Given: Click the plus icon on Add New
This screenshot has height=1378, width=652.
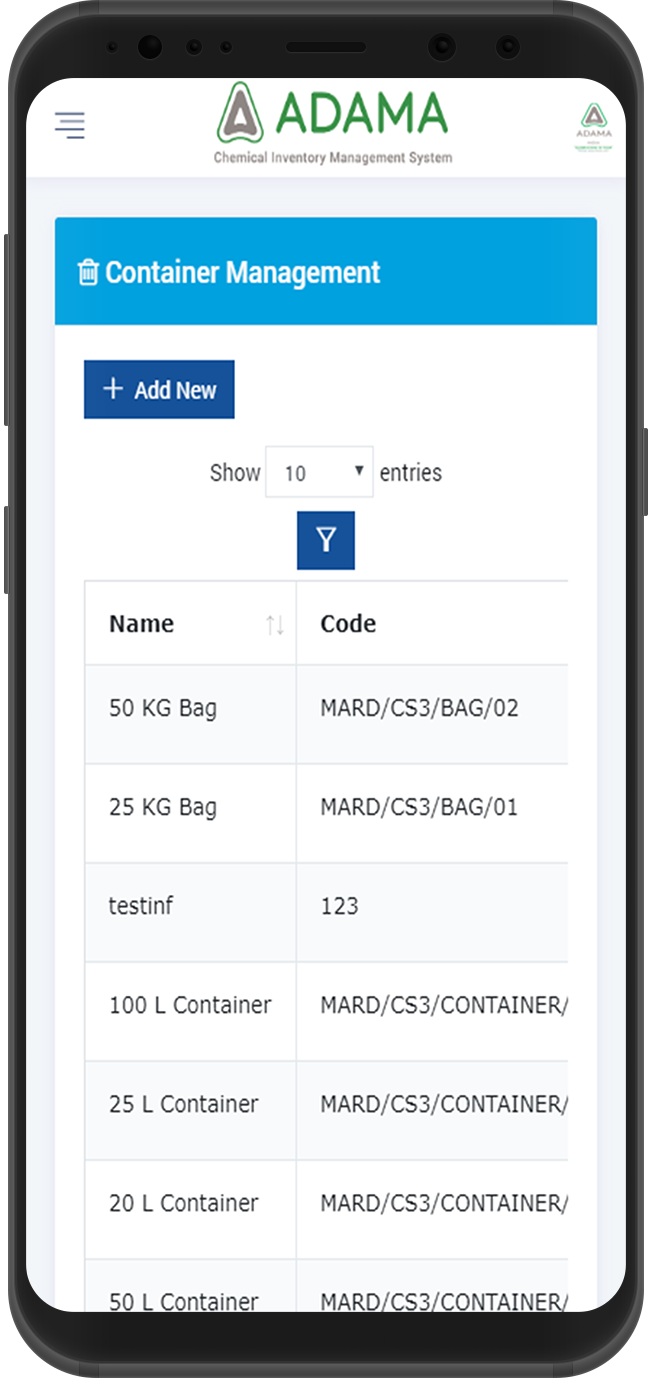Looking at the screenshot, I should click(x=113, y=389).
